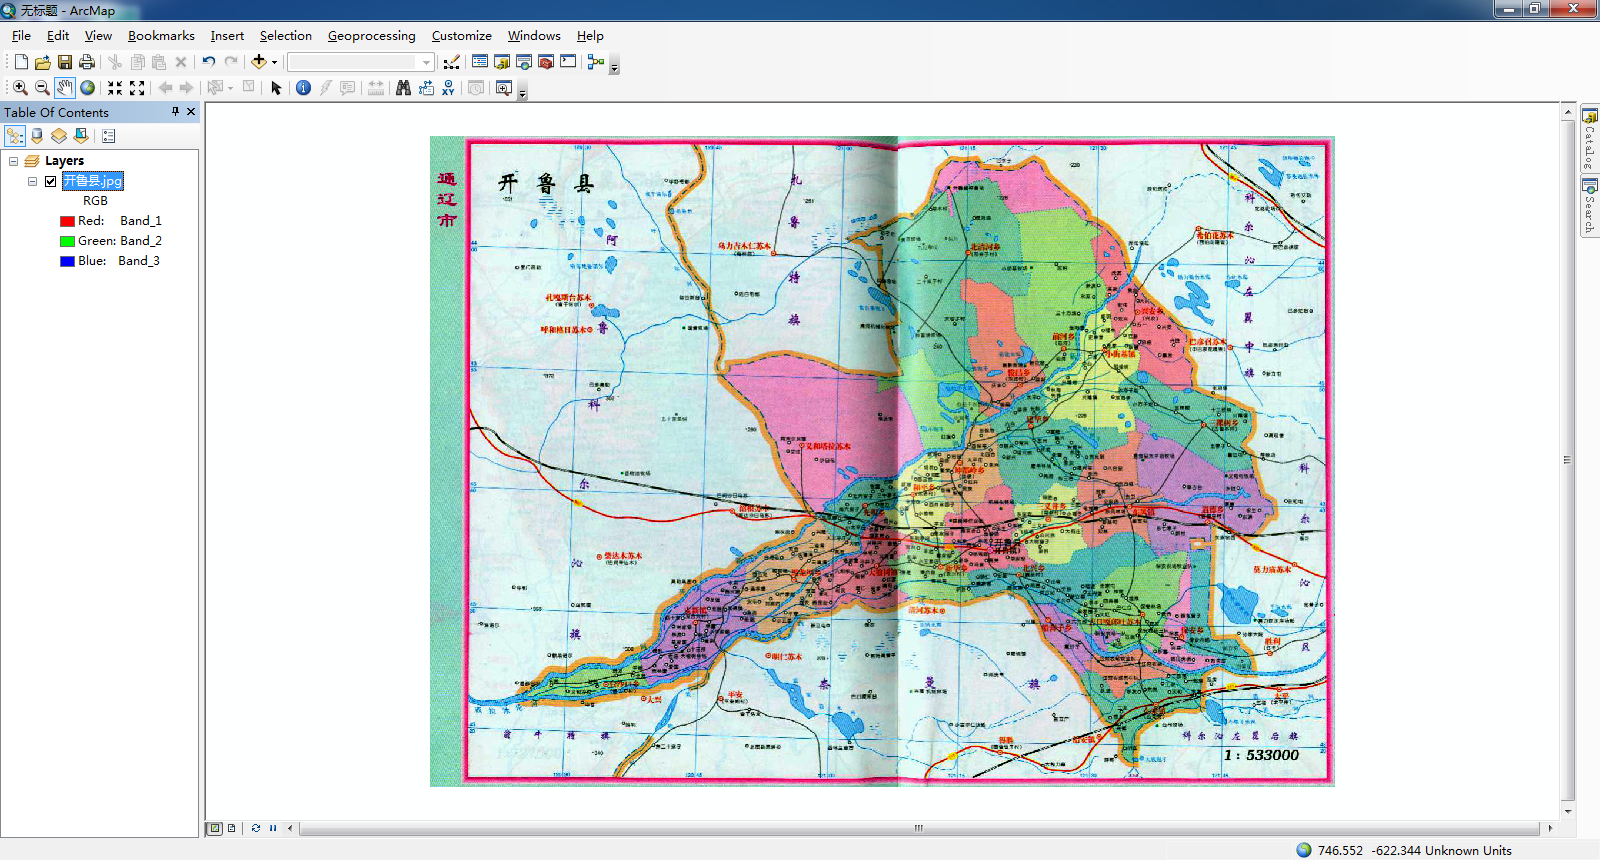Create a new map document
The image size is (1600, 860).
[21, 62]
